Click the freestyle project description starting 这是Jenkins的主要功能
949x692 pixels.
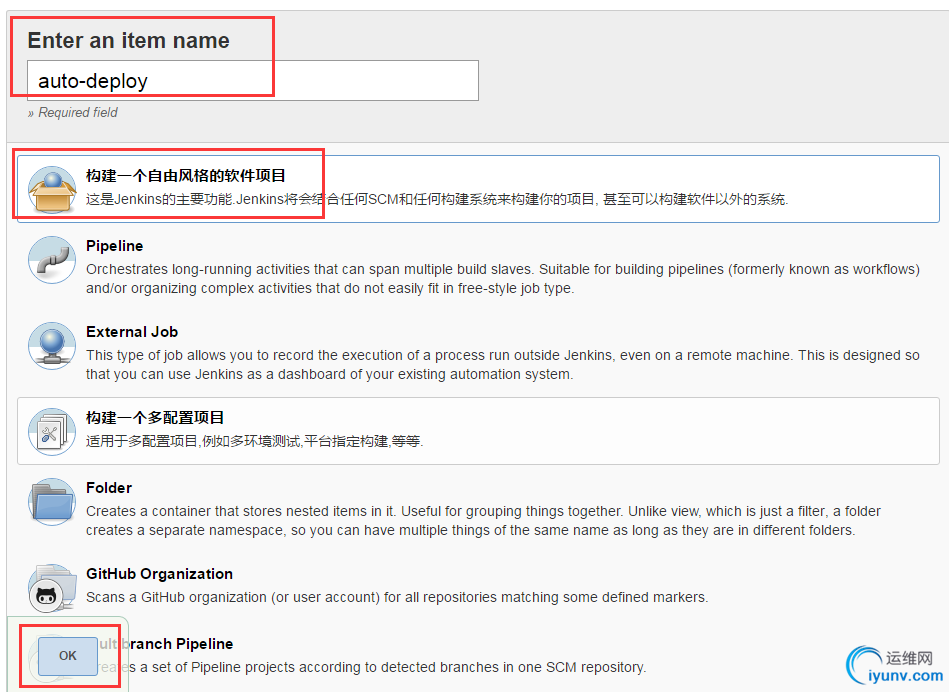click(437, 199)
